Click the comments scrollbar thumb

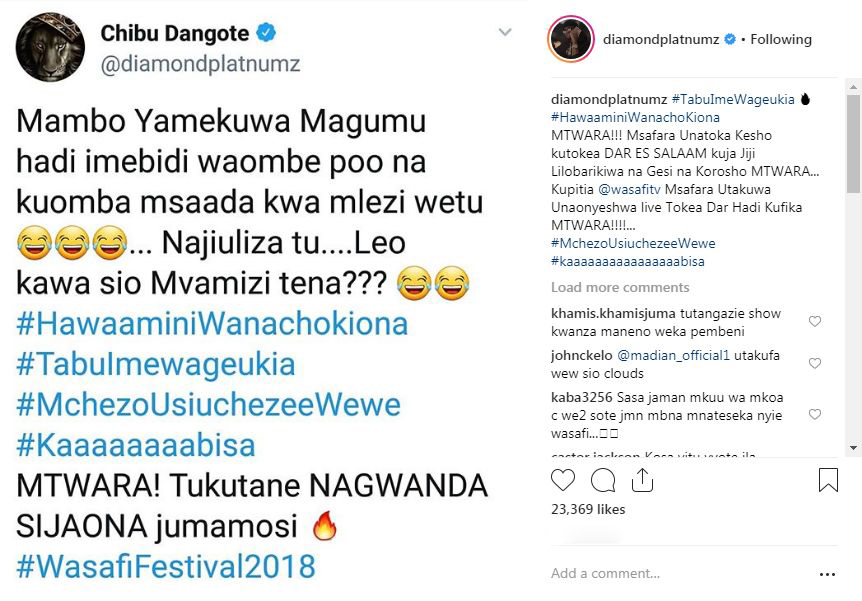pyautogui.click(x=853, y=144)
